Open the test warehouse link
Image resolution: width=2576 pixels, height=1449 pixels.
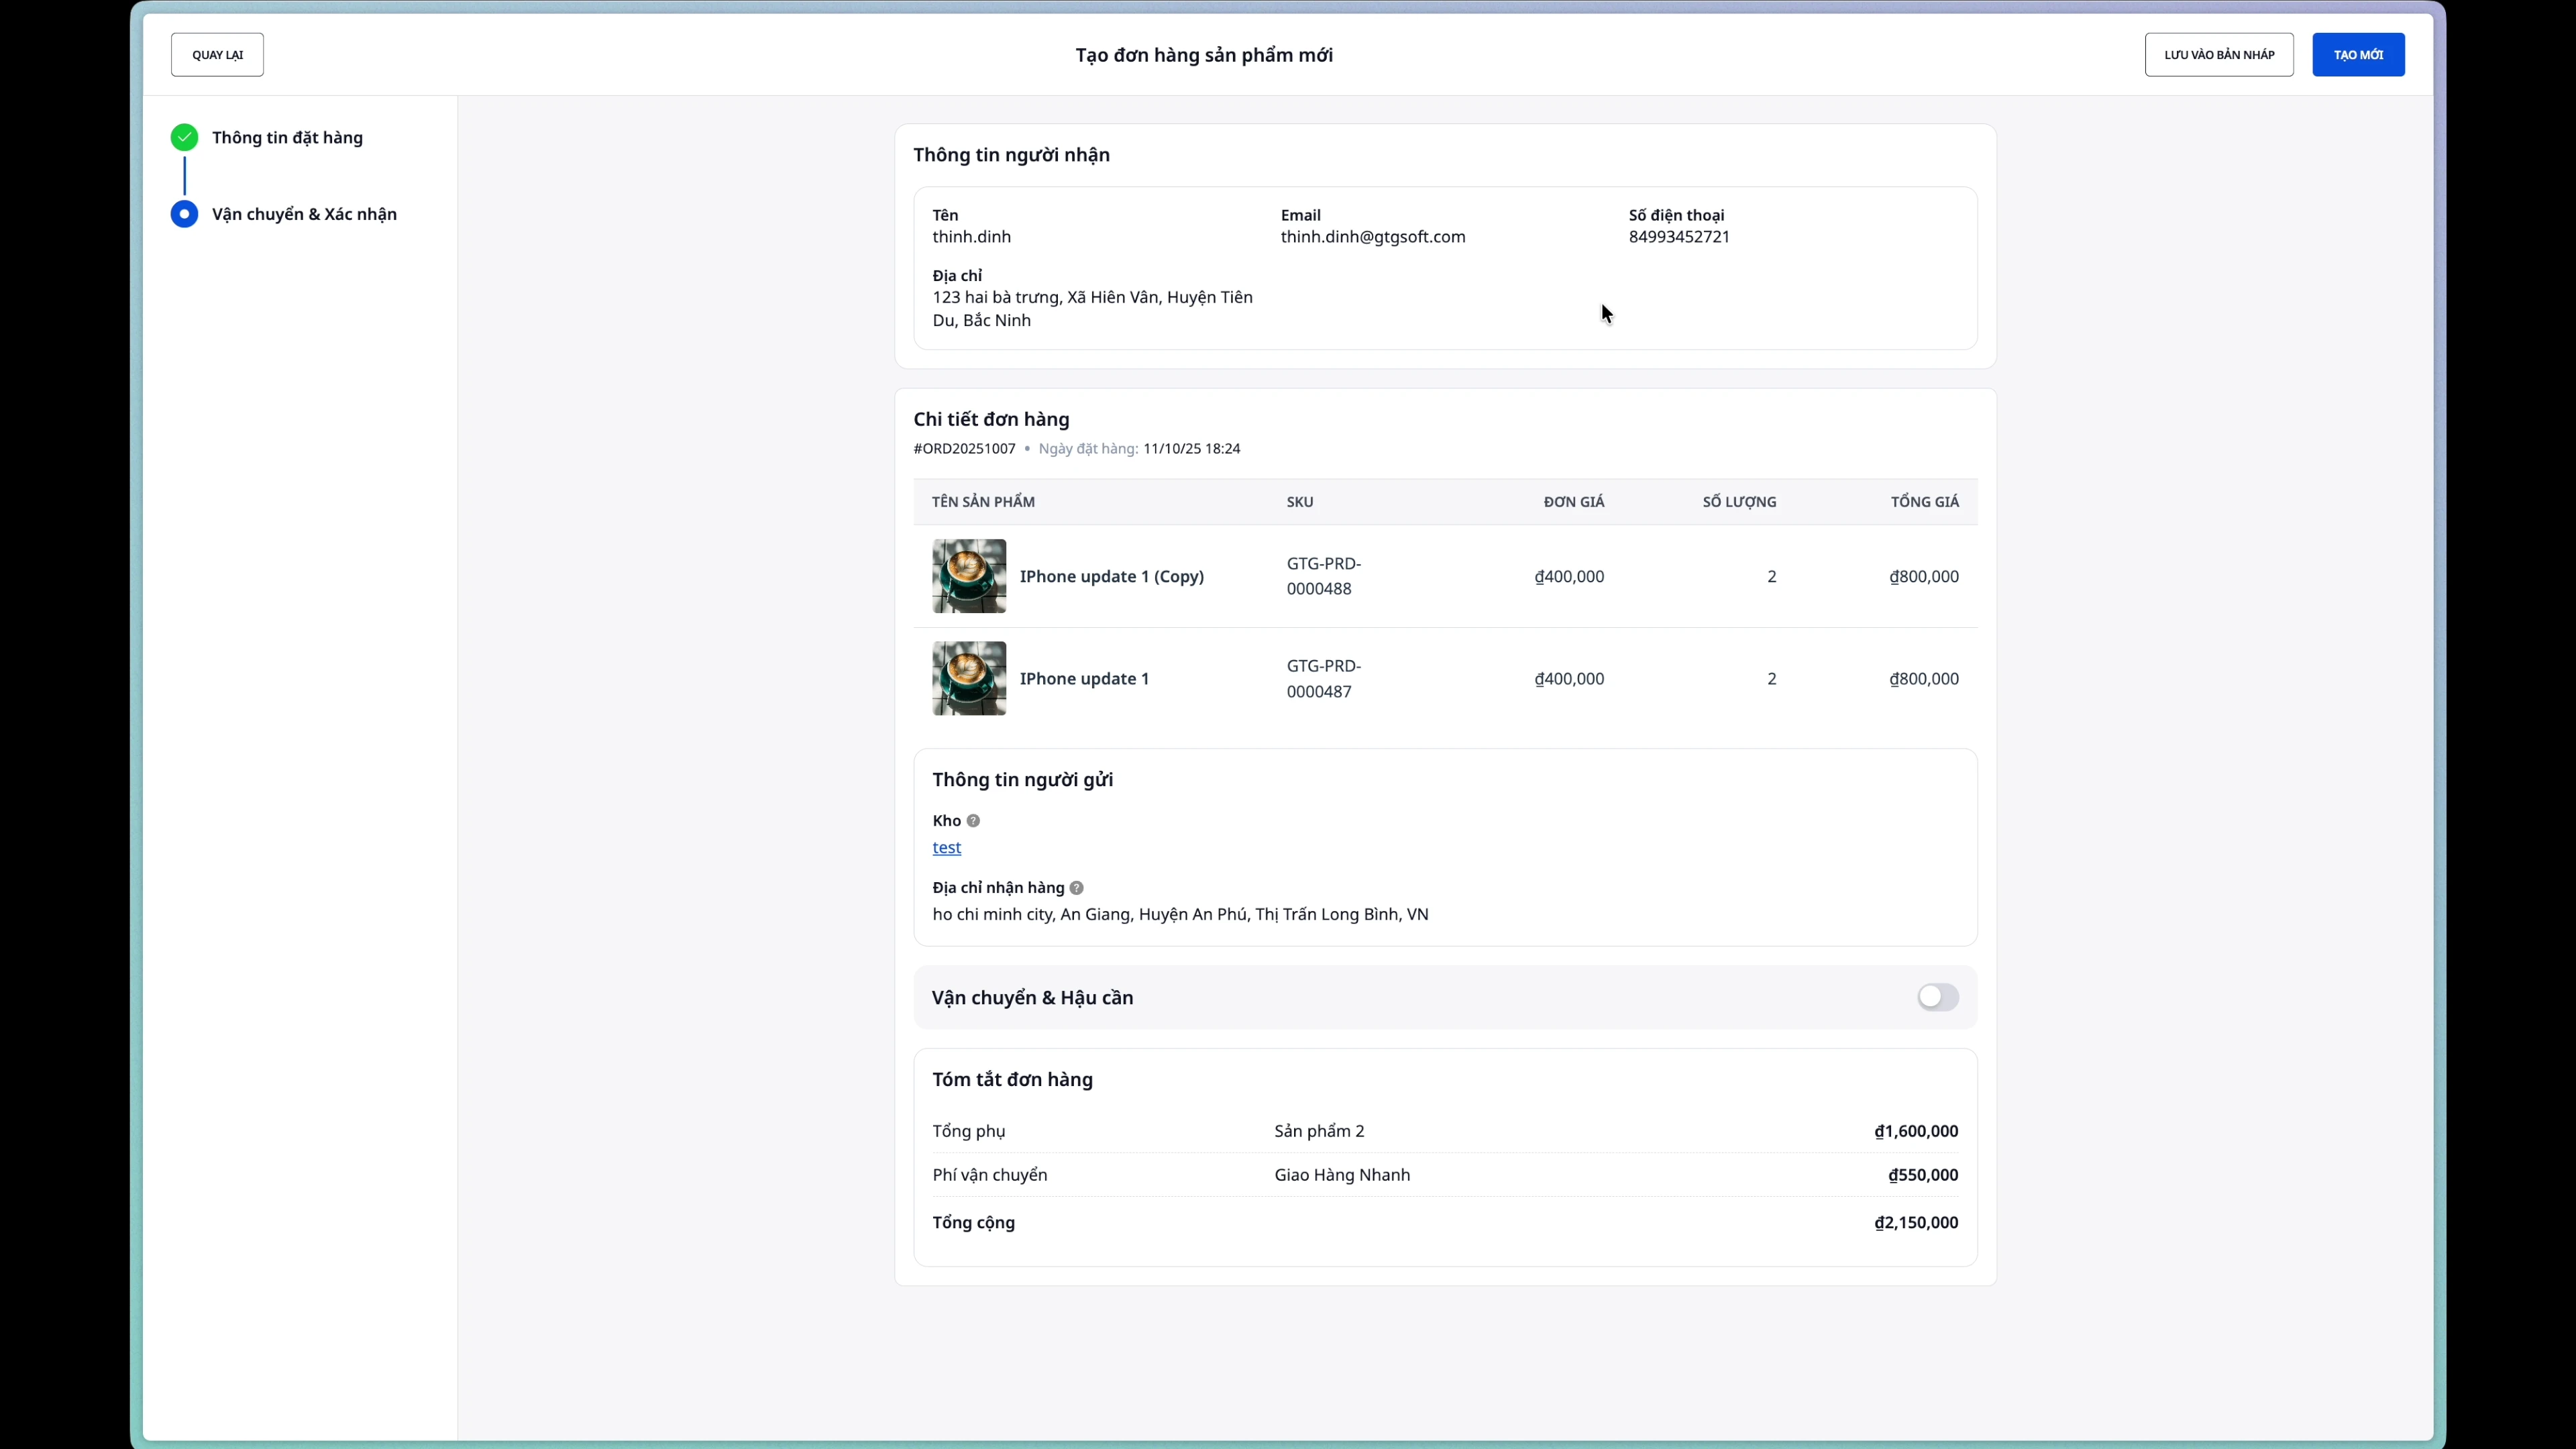click(x=946, y=847)
